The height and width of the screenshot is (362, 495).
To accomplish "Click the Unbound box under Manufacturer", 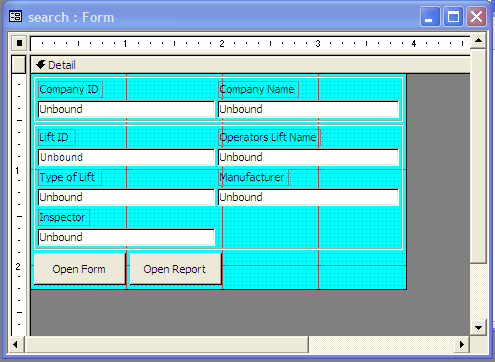I will tap(308, 197).
